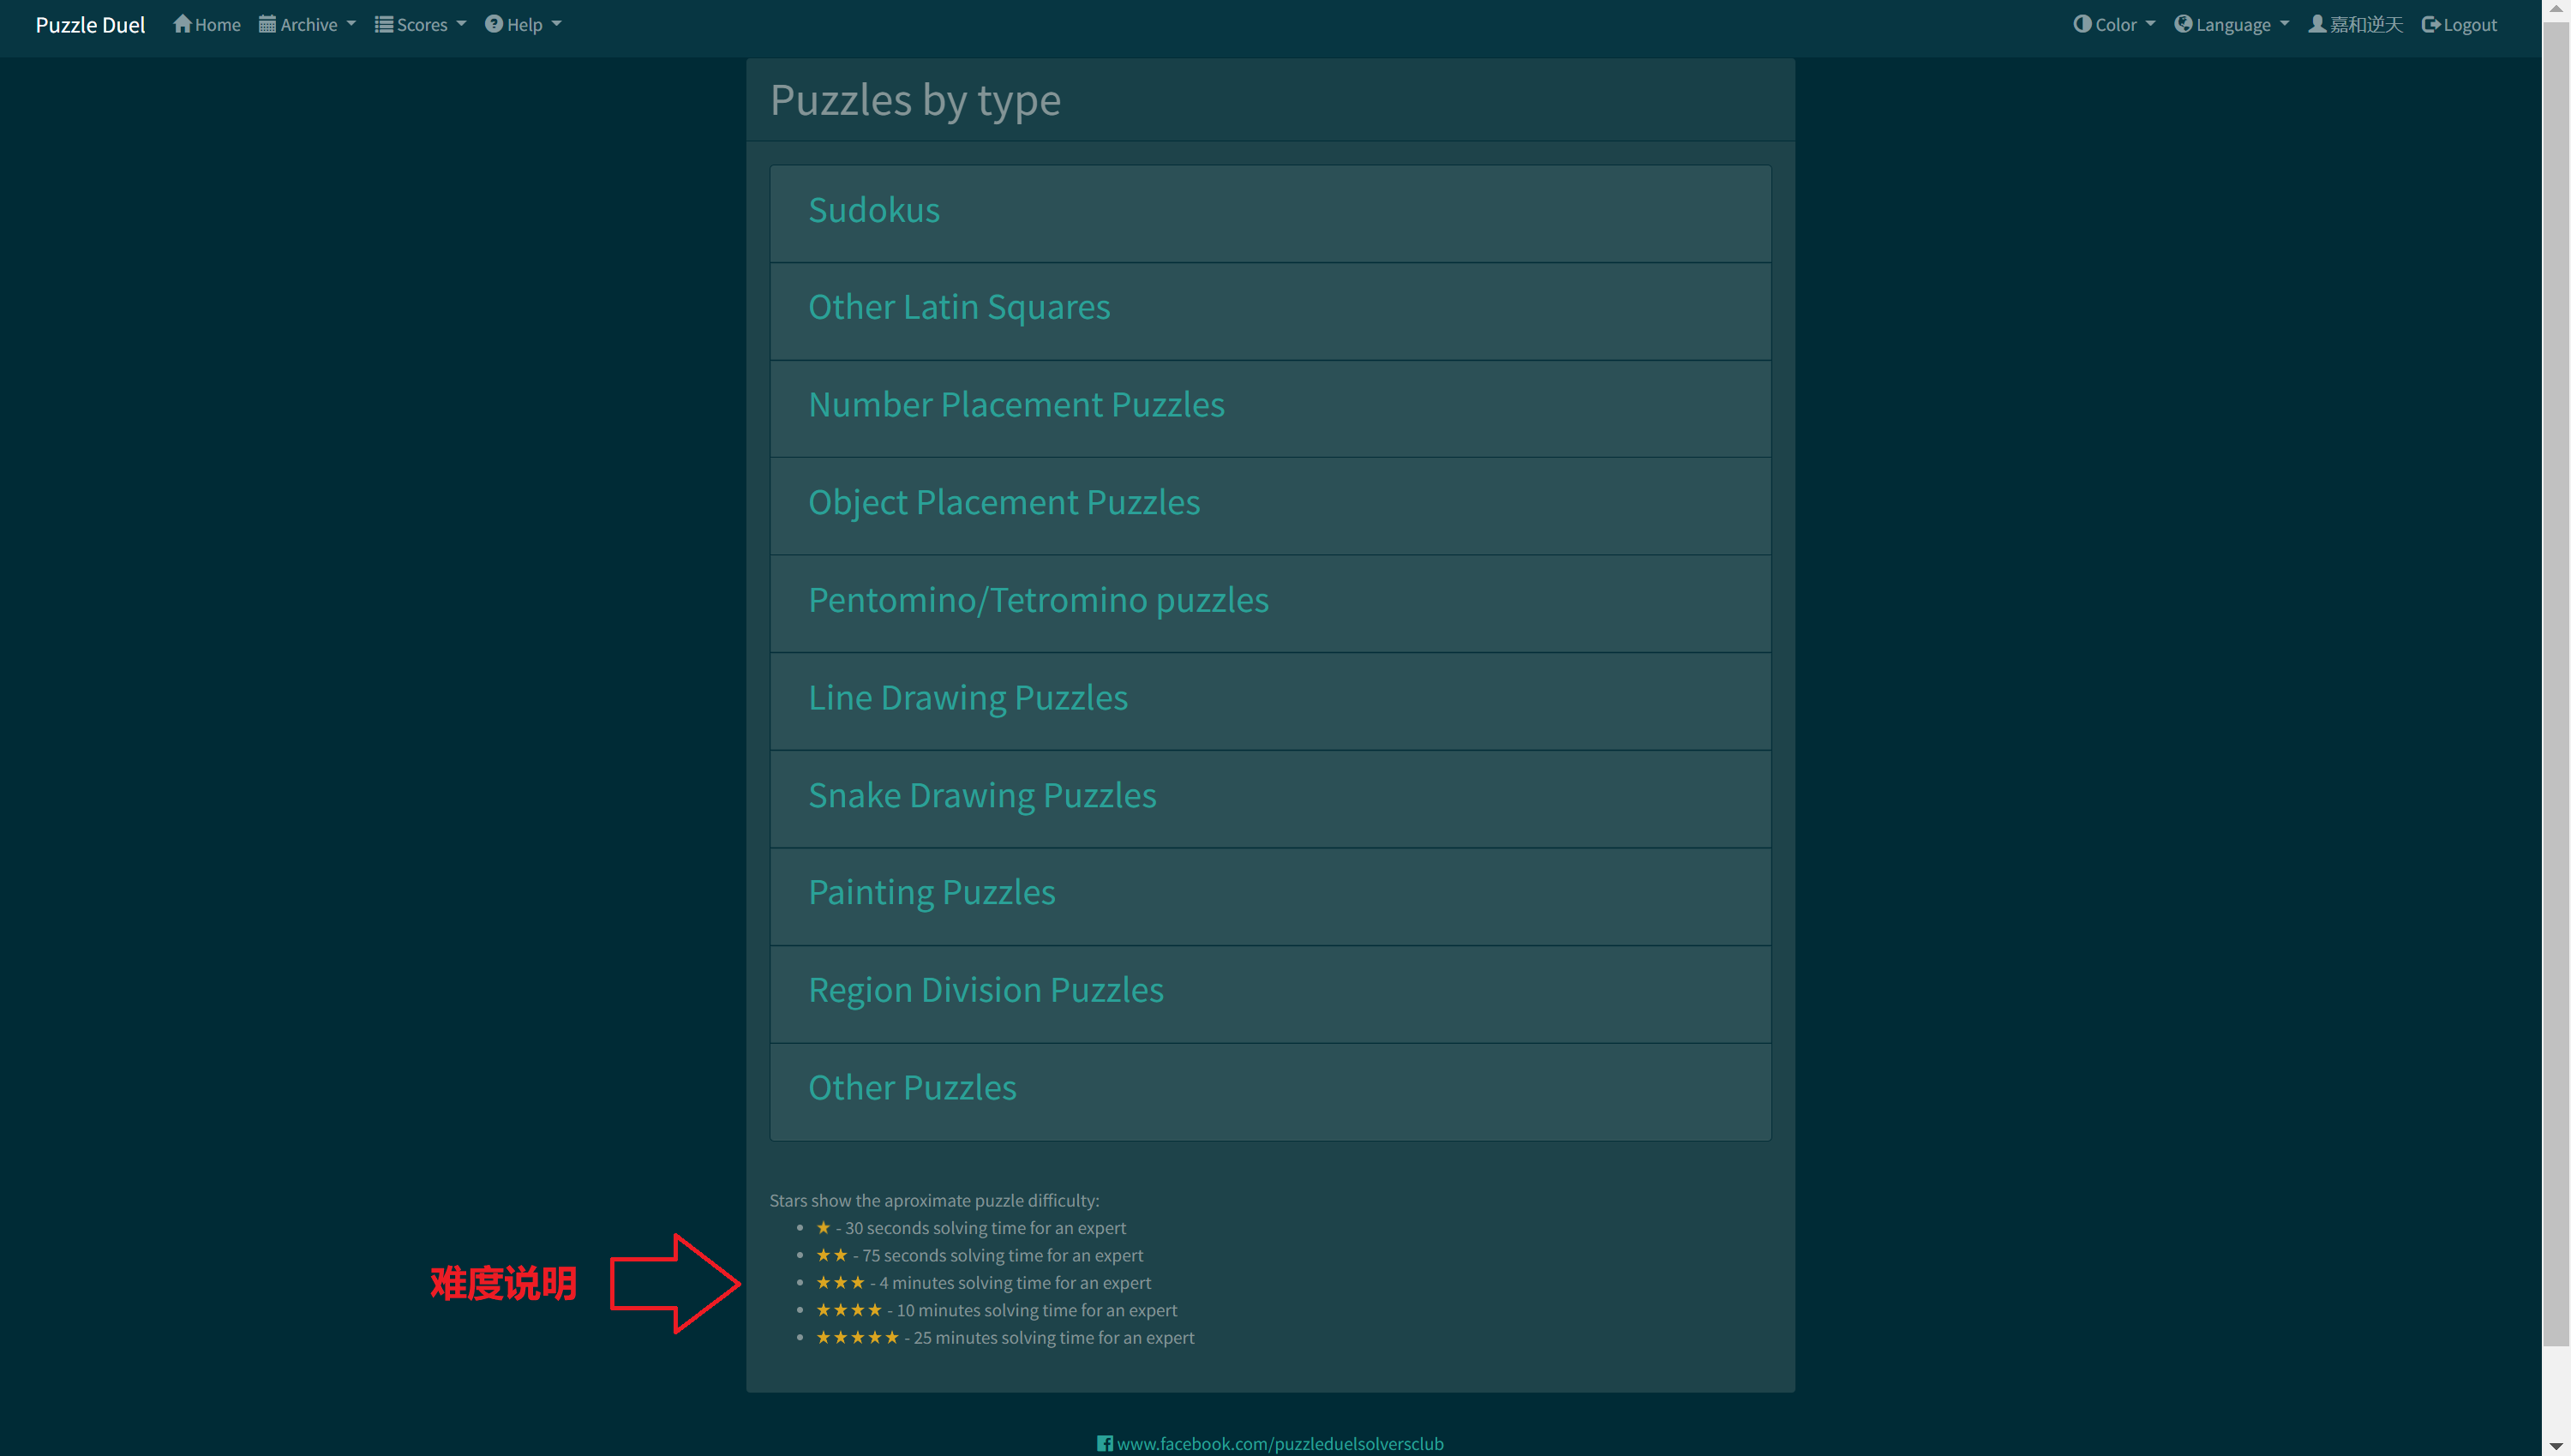Open the Help menu
Screen dimensions: 2571x1456
pos(523,24)
